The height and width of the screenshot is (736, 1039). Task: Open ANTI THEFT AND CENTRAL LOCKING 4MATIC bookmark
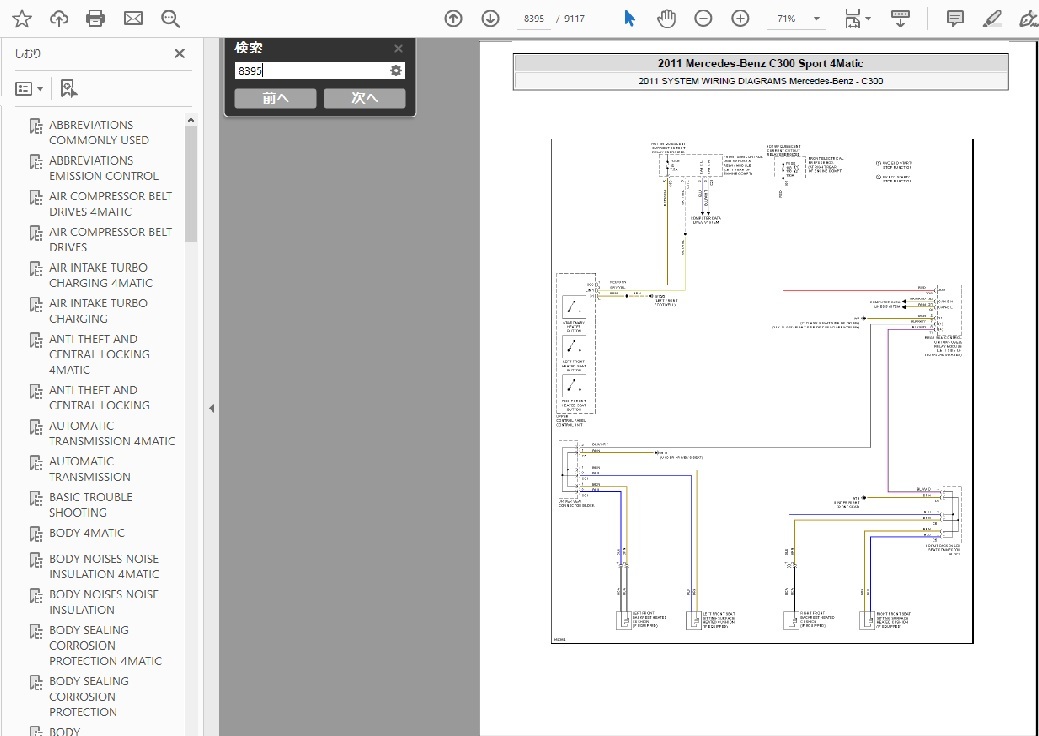point(99,354)
